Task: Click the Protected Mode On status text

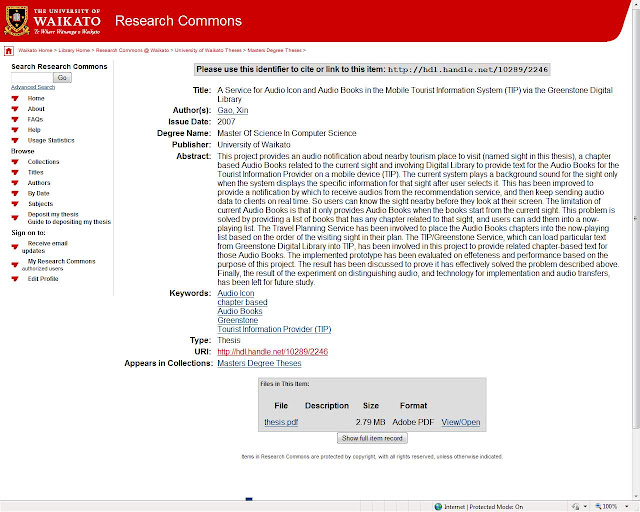Action: pos(496,507)
